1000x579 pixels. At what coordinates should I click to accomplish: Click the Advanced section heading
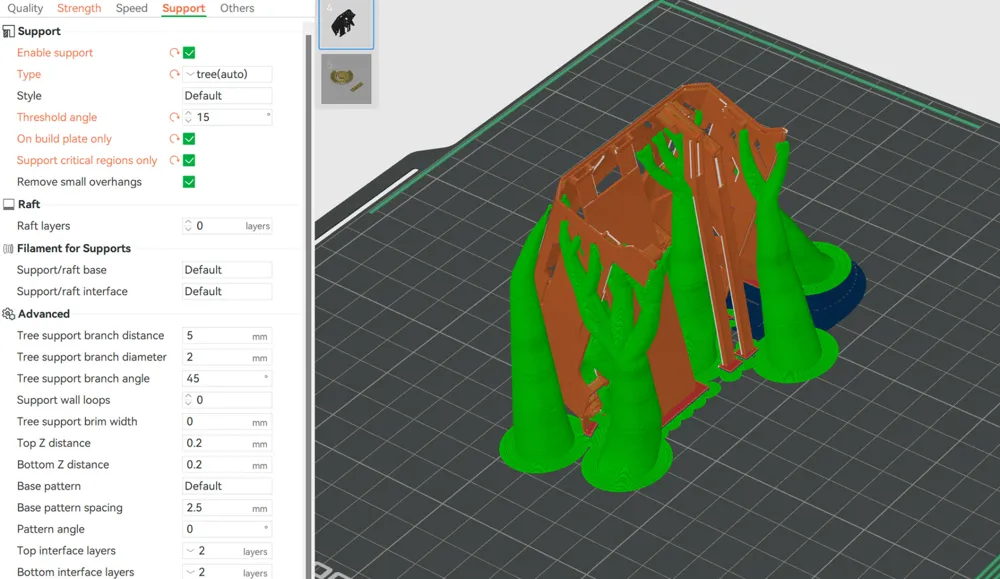click(x=43, y=314)
